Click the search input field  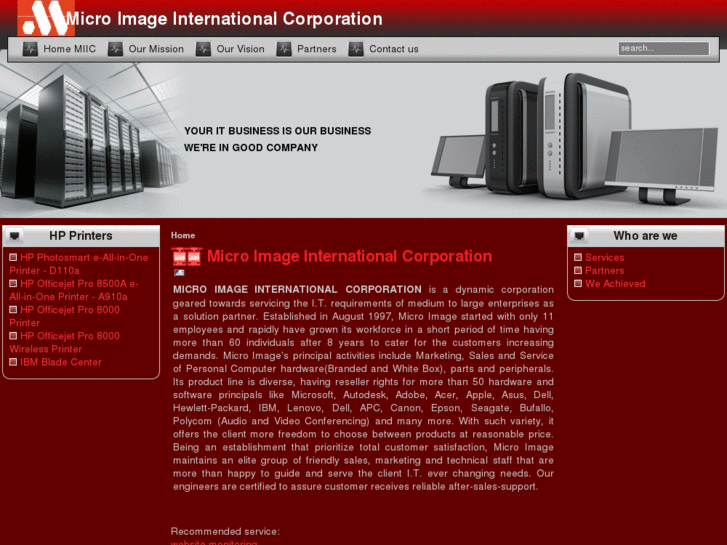[663, 48]
